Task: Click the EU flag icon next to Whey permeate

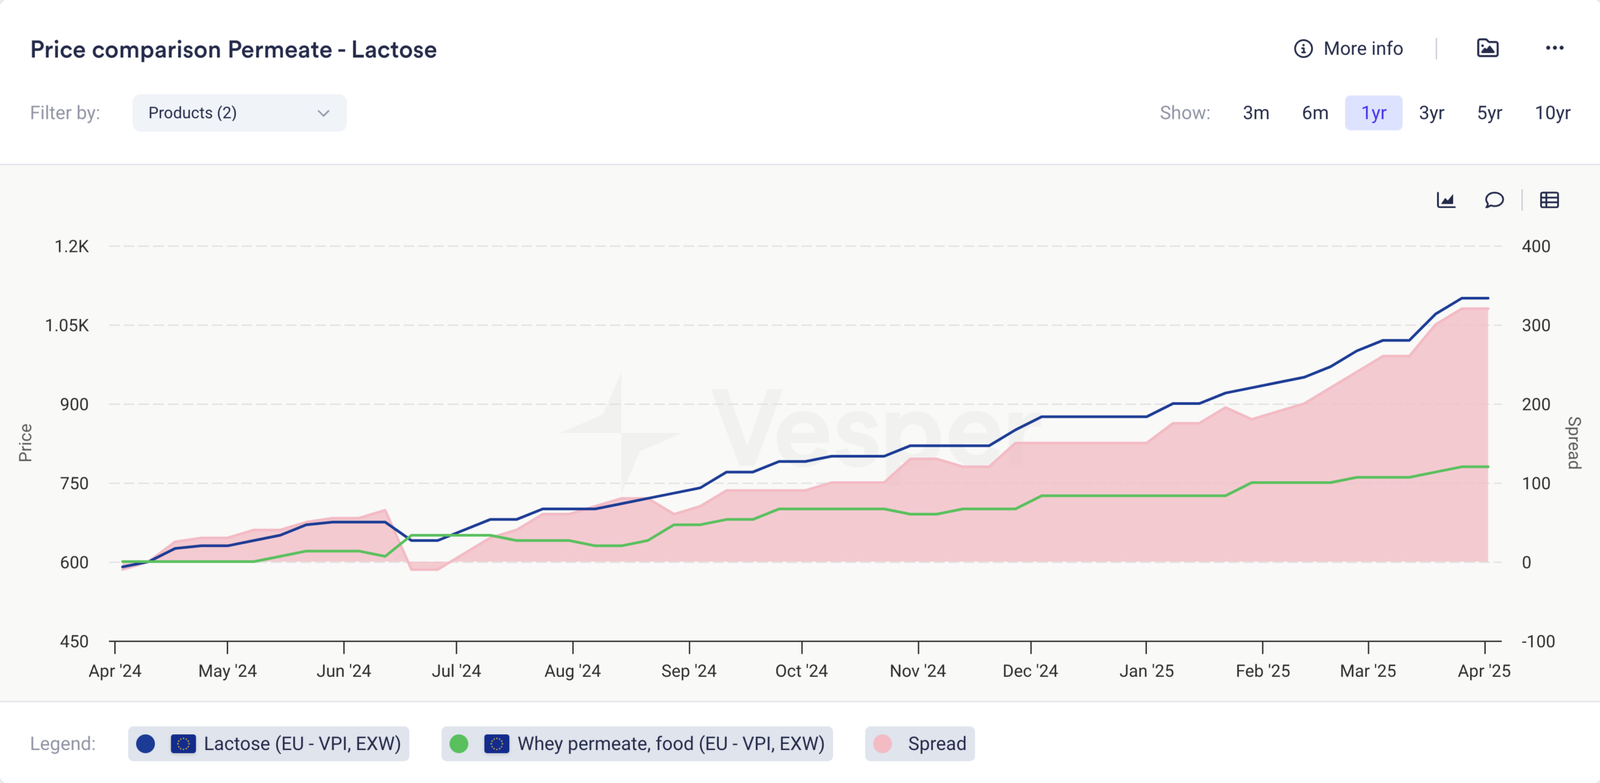Action: [x=496, y=744]
